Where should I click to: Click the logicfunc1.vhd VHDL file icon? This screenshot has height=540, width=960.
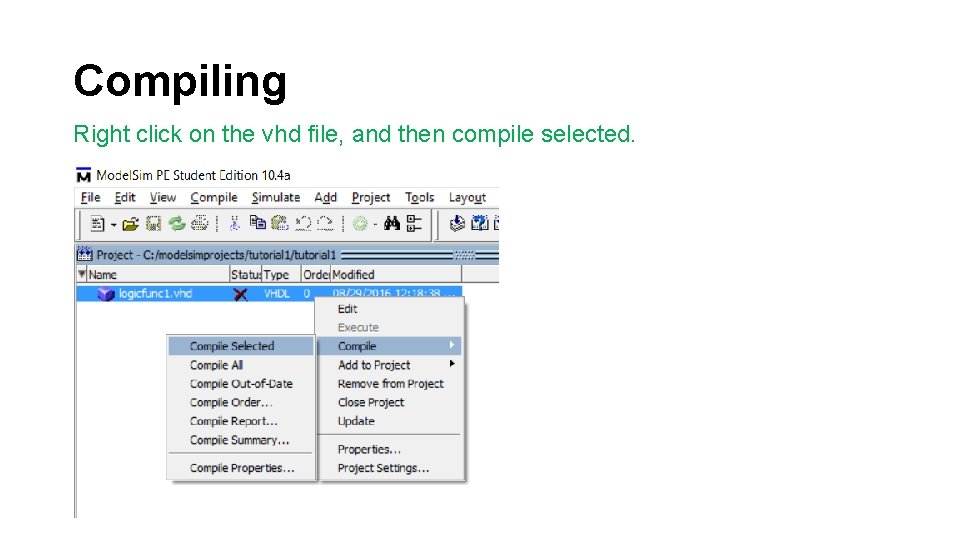click(106, 294)
